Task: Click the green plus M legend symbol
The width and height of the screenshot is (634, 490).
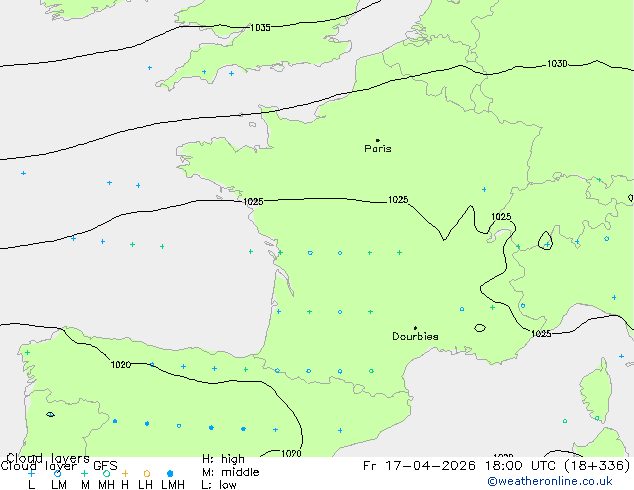Action: pyautogui.click(x=84, y=473)
